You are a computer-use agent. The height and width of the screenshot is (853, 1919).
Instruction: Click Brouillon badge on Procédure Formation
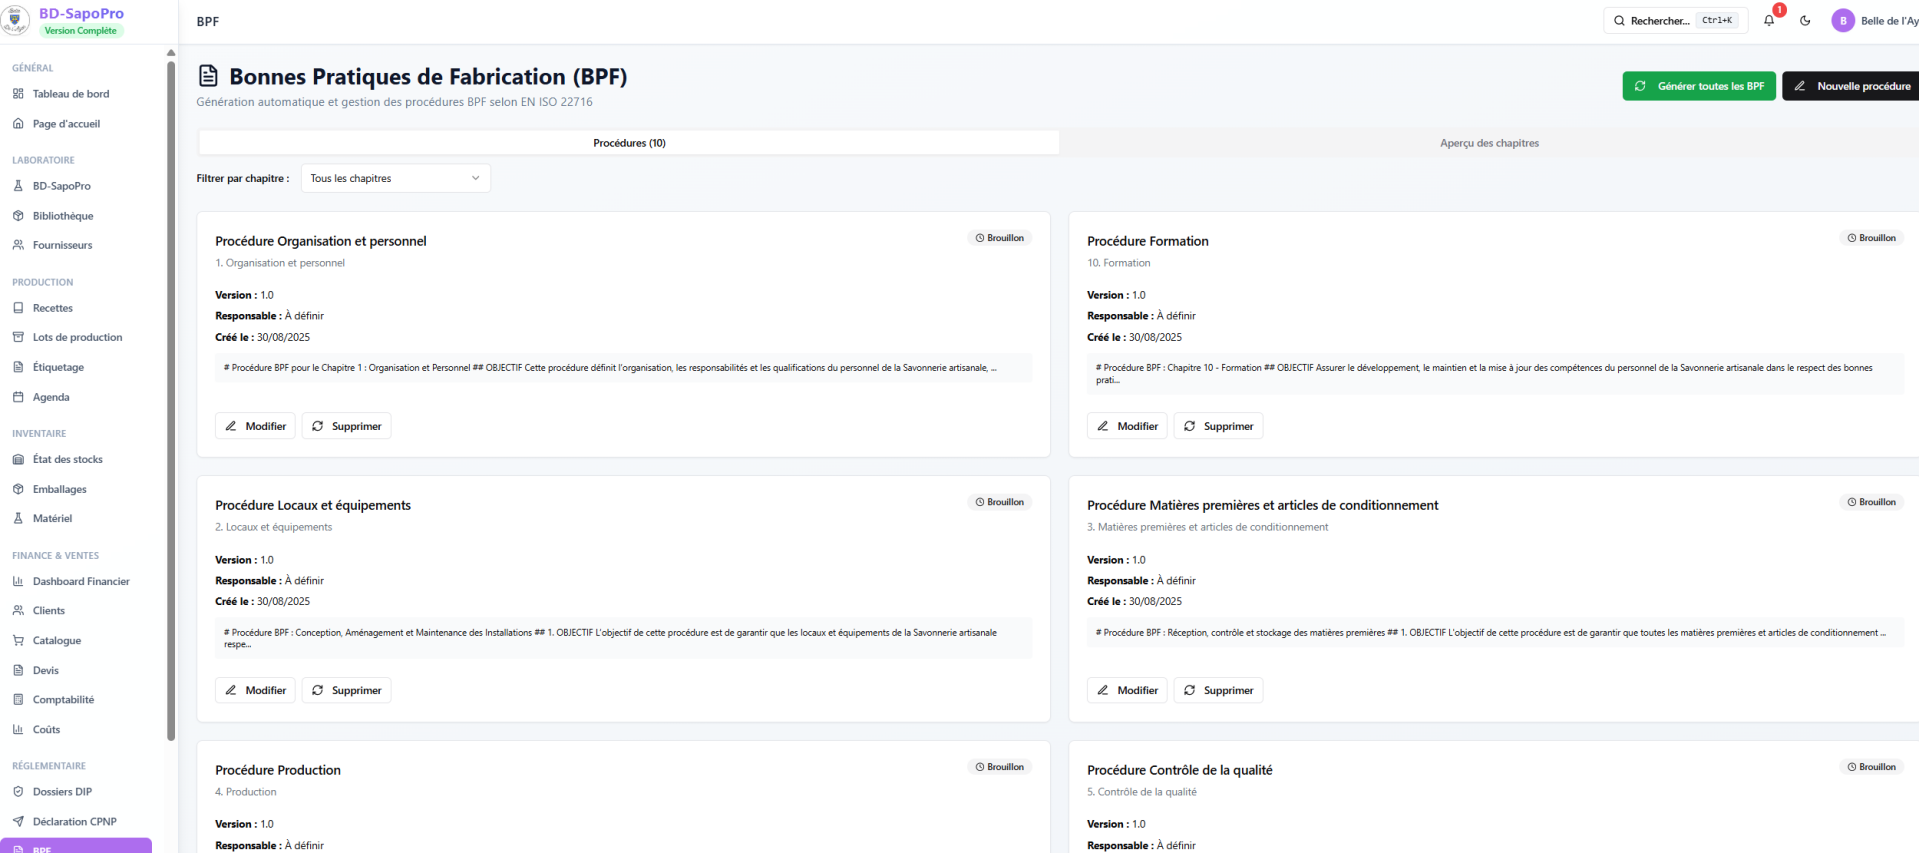click(1872, 238)
